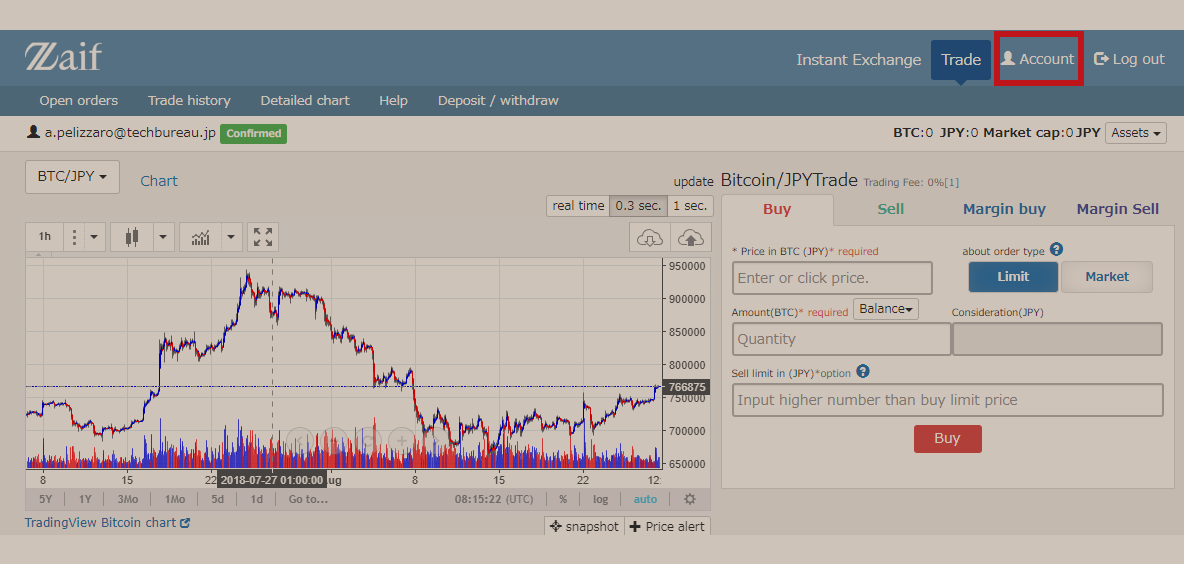The height and width of the screenshot is (564, 1184).
Task: Click the cloud upload (save chart) icon
Action: (690, 239)
